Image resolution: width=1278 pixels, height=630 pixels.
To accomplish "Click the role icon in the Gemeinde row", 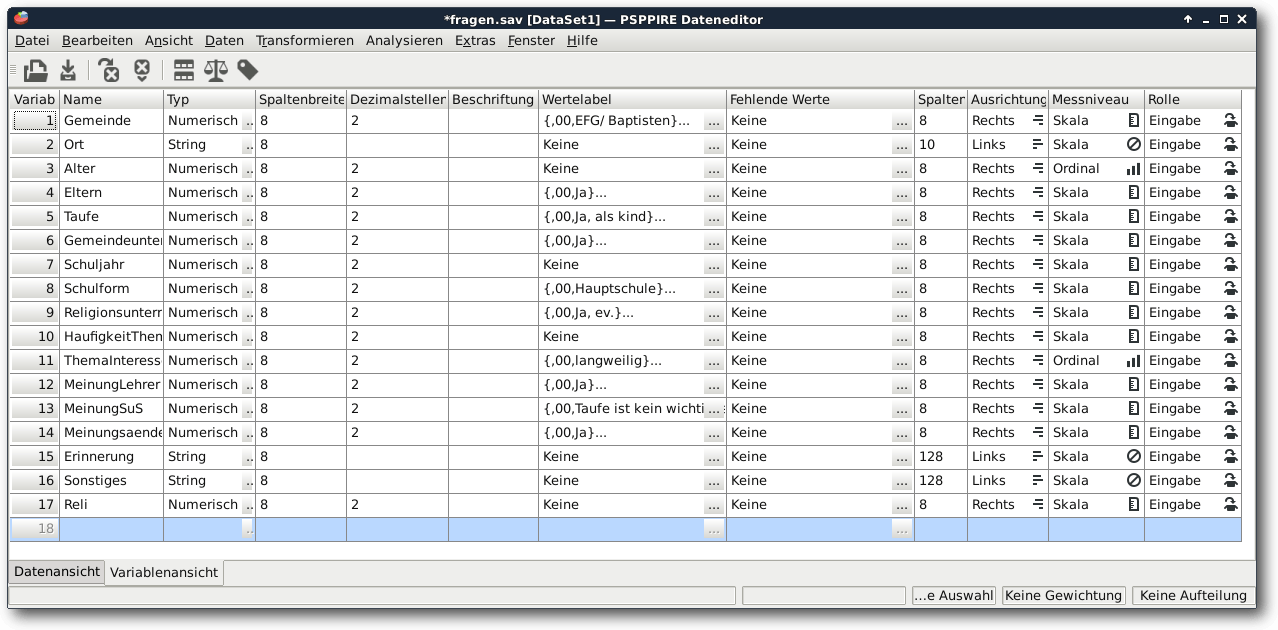I will click(x=1230, y=120).
